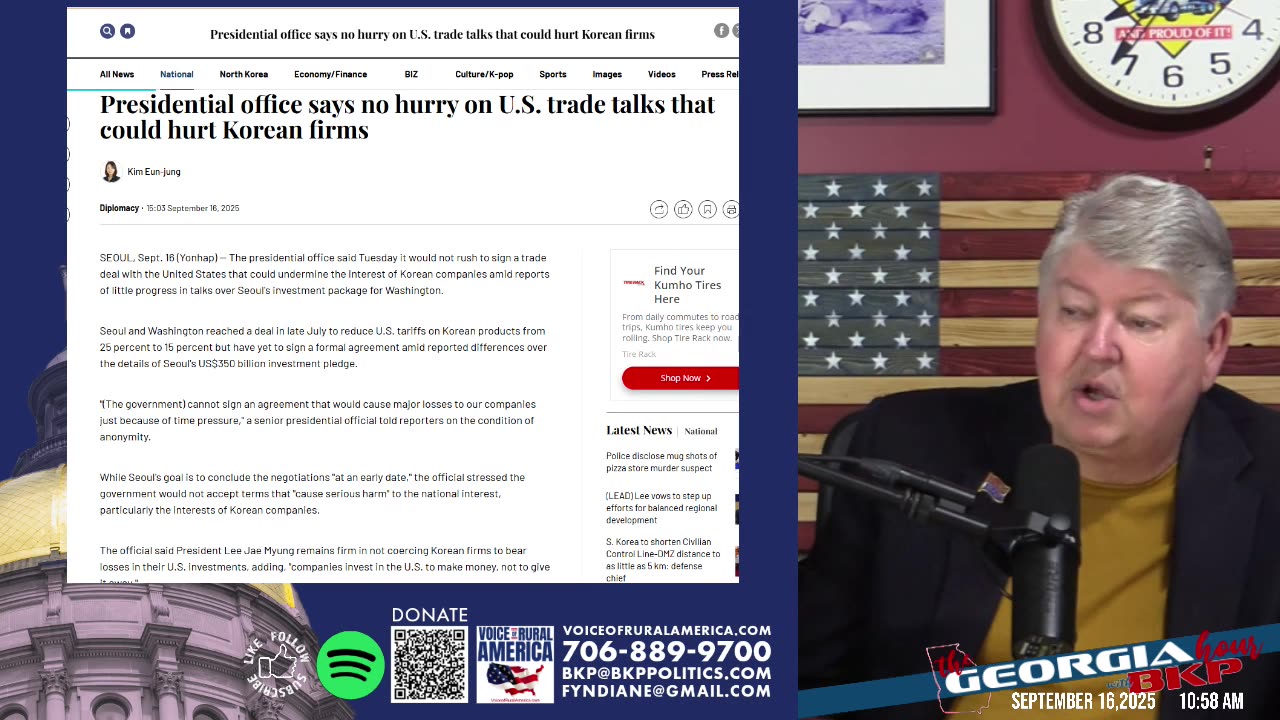This screenshot has height=720, width=1280.
Task: Click author name Kim Eun-jung
Action: click(x=154, y=172)
